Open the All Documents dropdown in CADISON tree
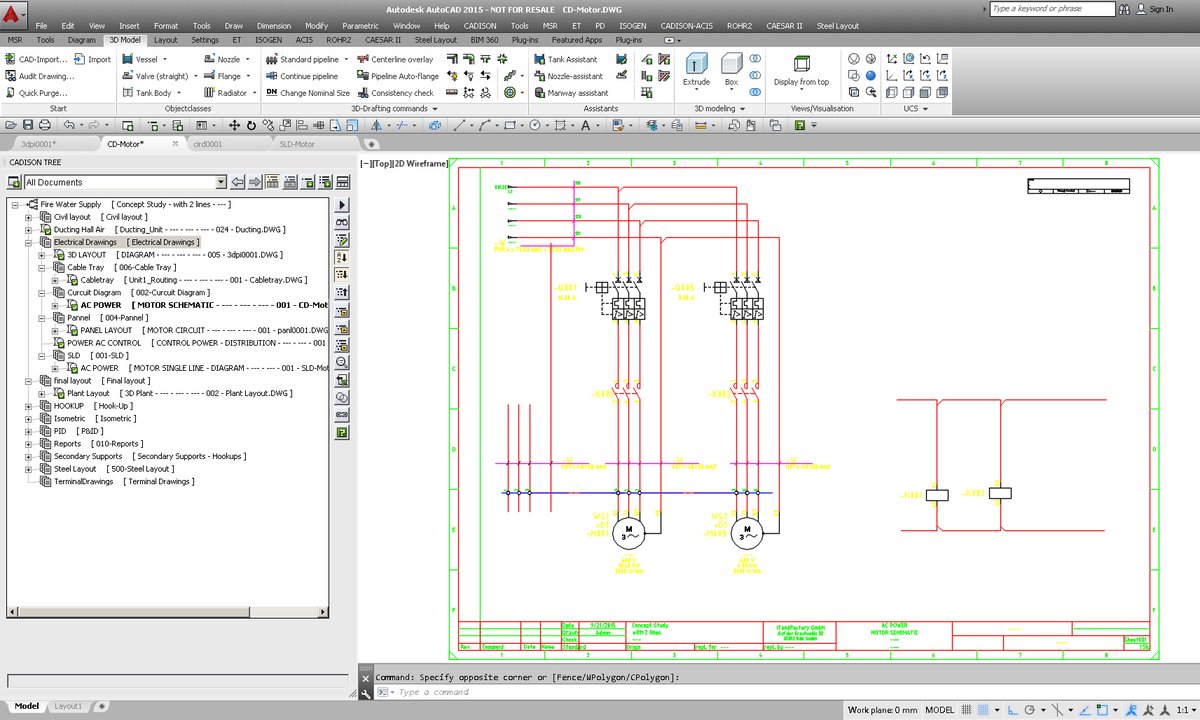This screenshot has width=1200, height=720. click(224, 181)
